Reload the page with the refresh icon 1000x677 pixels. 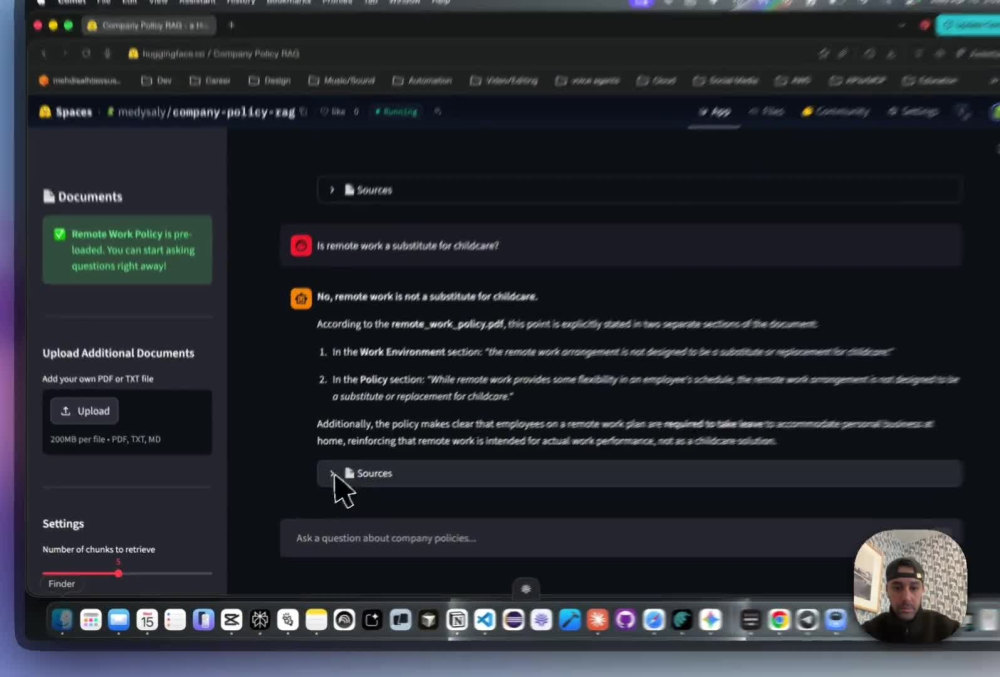pos(86,54)
